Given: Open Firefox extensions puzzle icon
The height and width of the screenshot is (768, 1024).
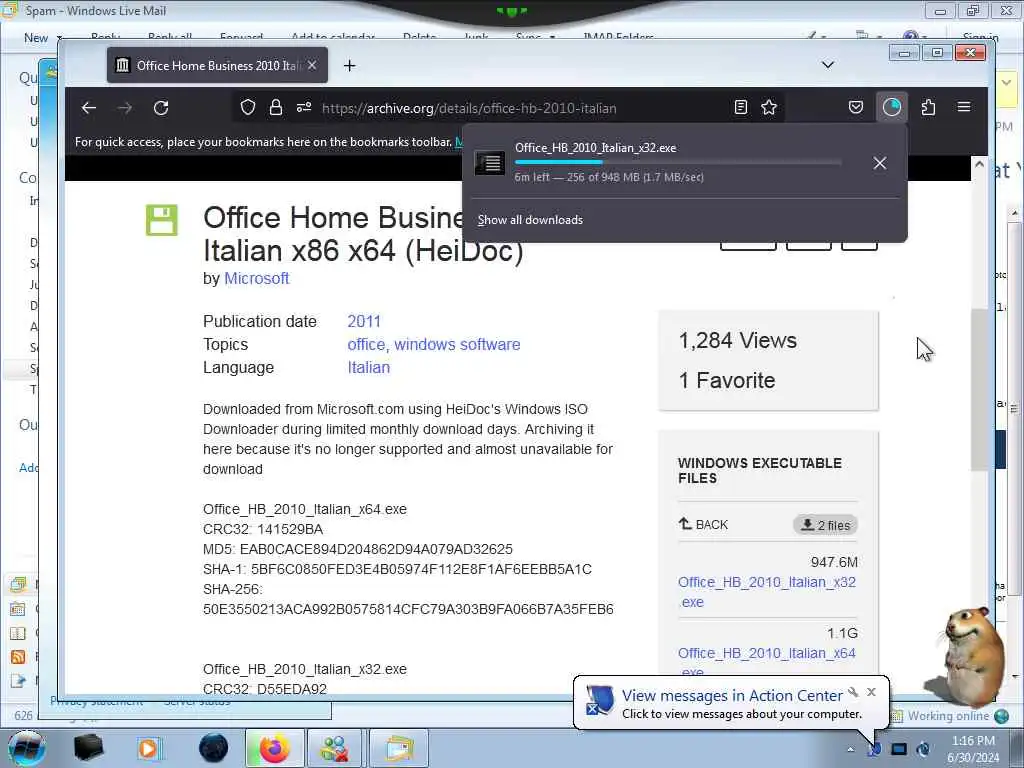Looking at the screenshot, I should (x=928, y=108).
